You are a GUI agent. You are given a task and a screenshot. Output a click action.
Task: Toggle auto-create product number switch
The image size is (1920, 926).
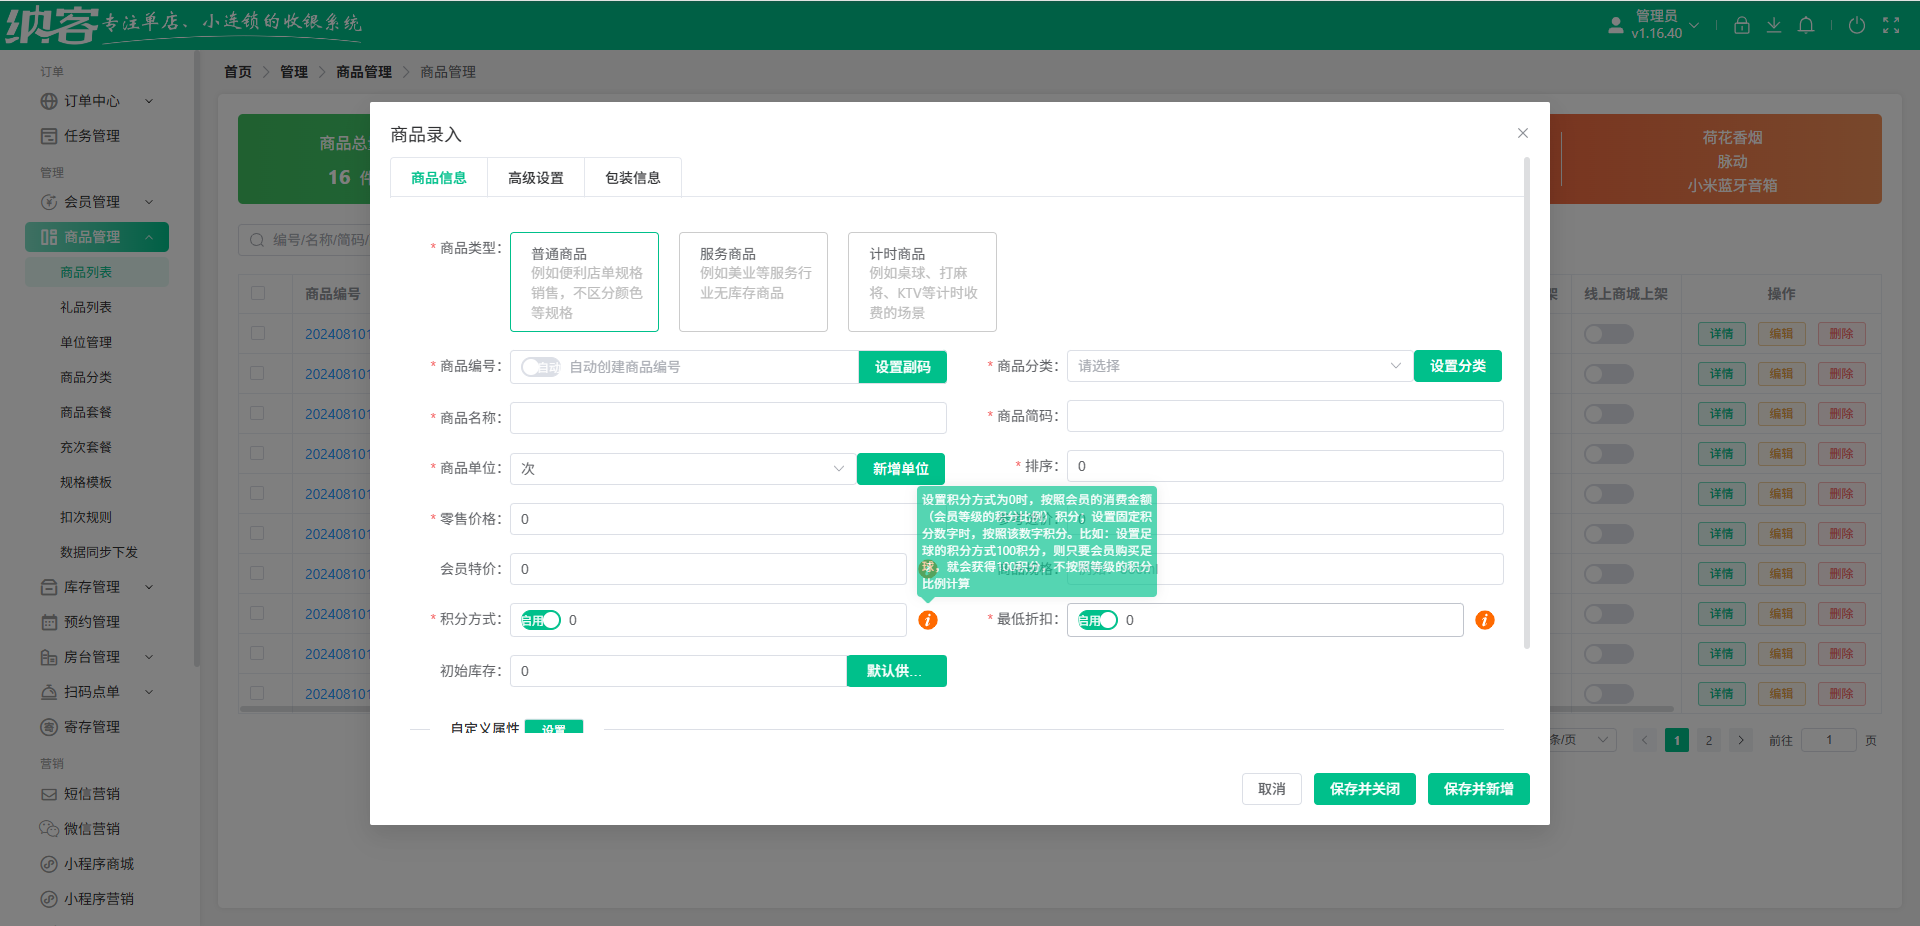pos(541,367)
